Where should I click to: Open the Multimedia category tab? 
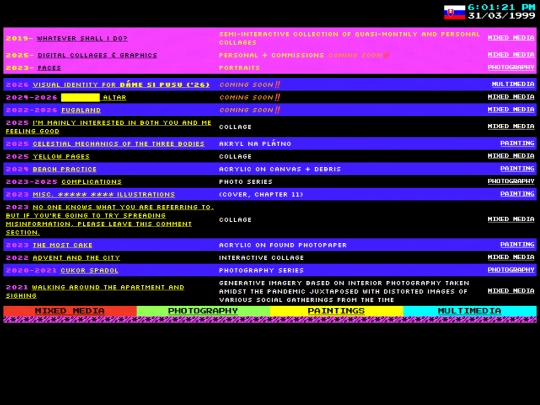pos(470,311)
